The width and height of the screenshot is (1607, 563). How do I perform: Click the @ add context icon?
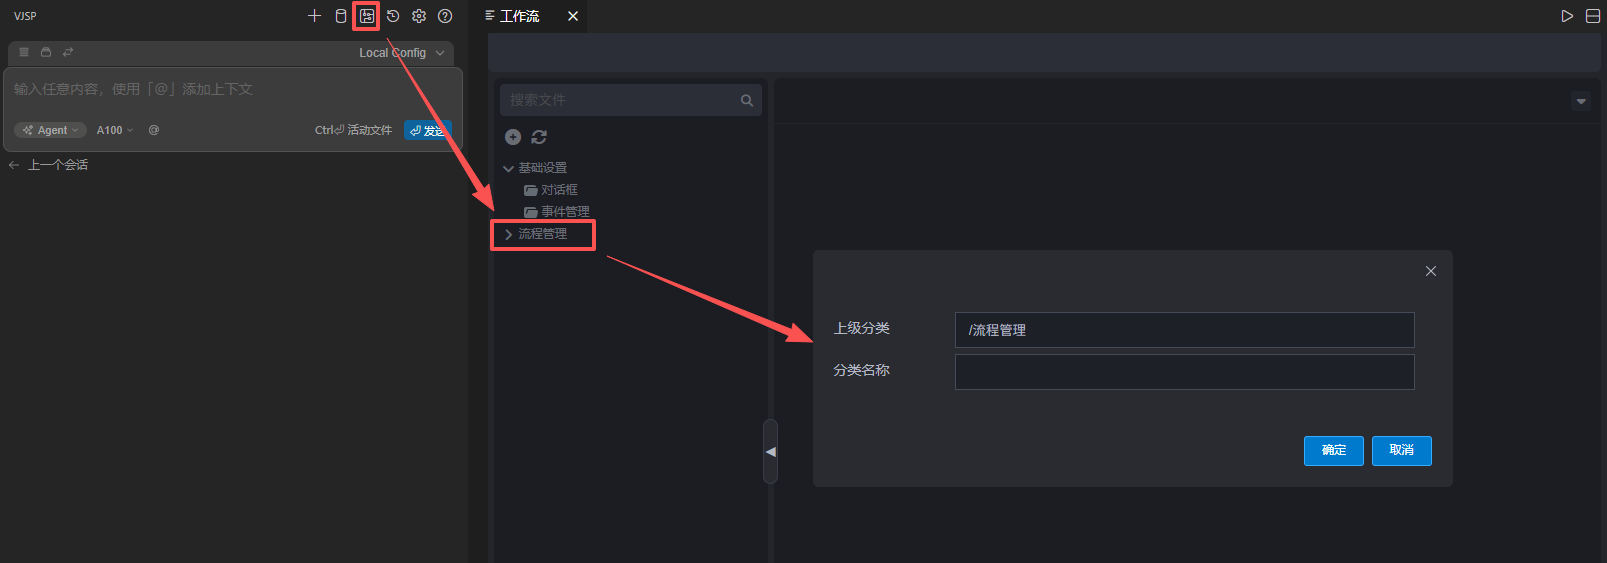[x=154, y=130]
